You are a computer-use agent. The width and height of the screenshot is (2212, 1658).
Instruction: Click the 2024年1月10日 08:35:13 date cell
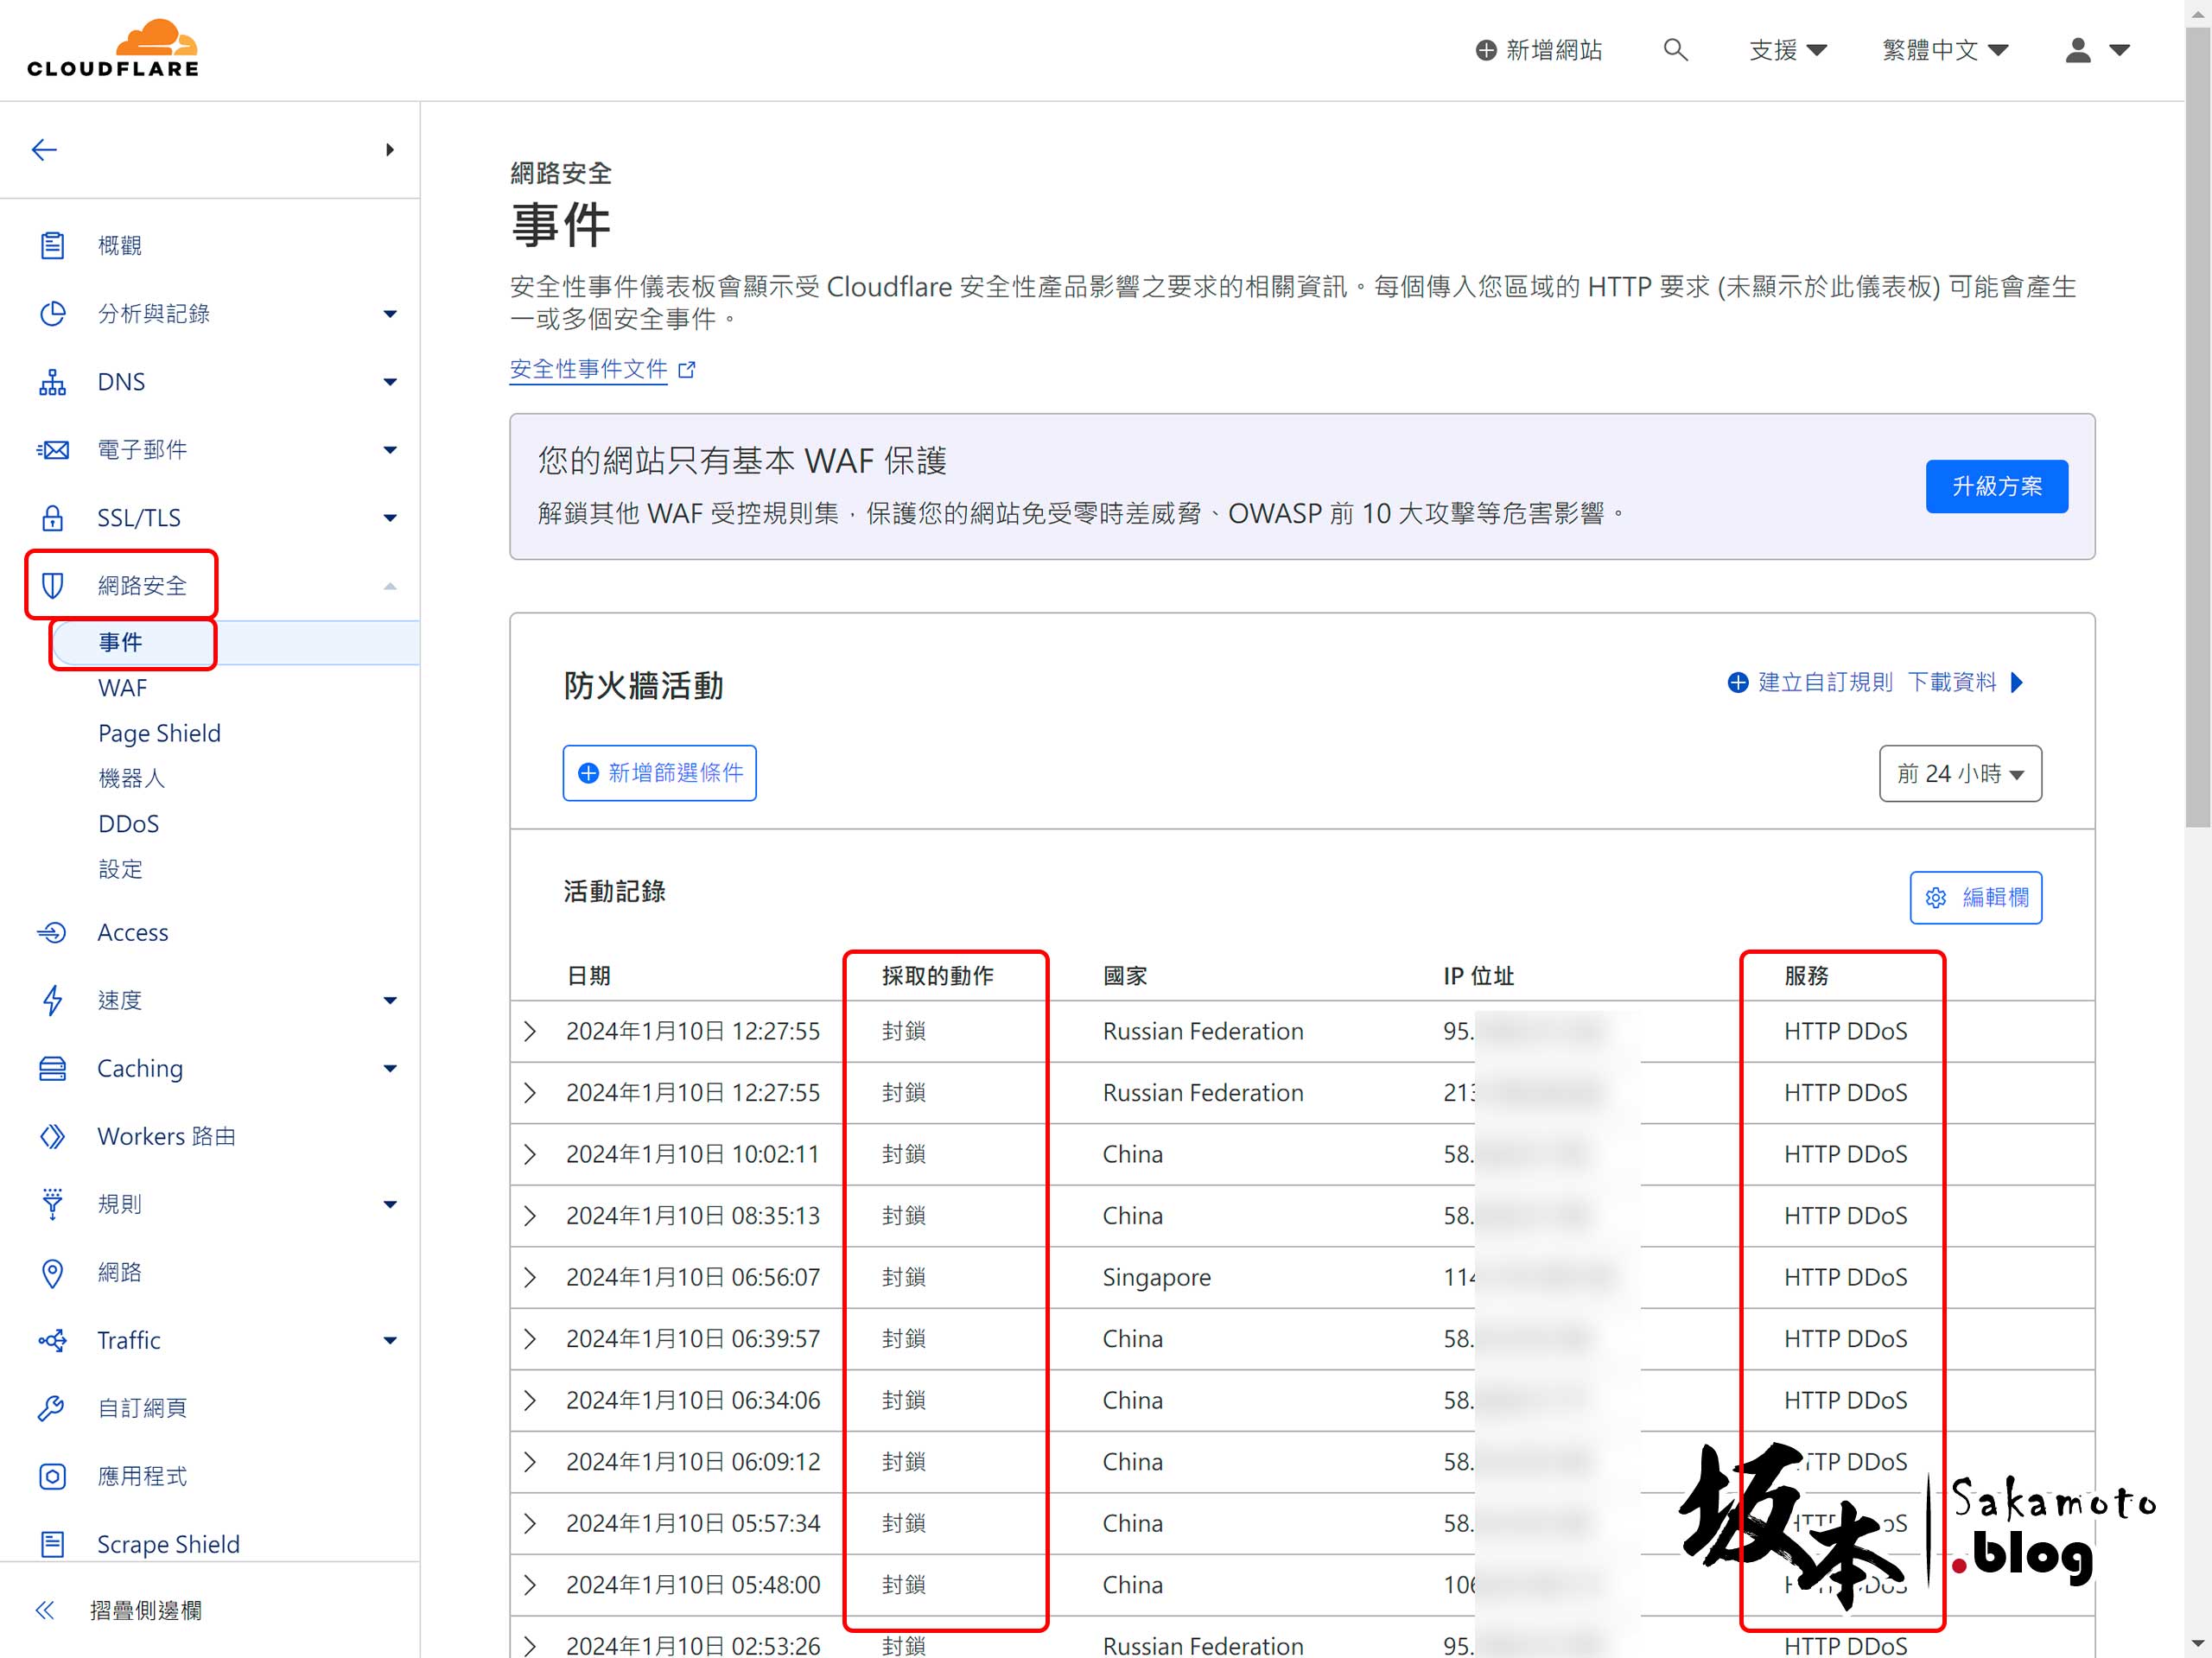pyautogui.click(x=692, y=1216)
